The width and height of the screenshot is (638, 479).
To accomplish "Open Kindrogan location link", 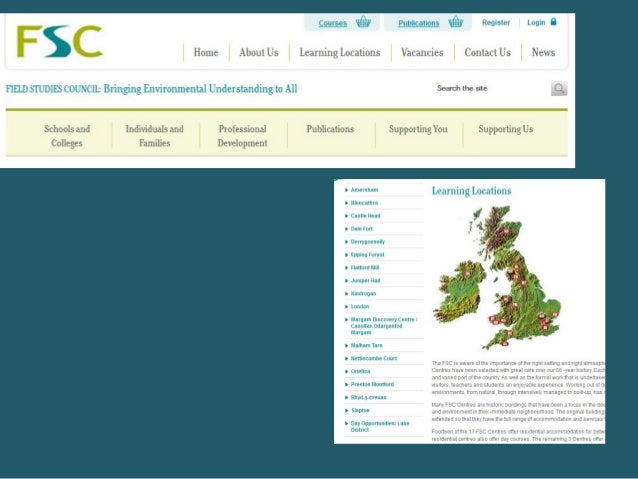I will (x=363, y=294).
